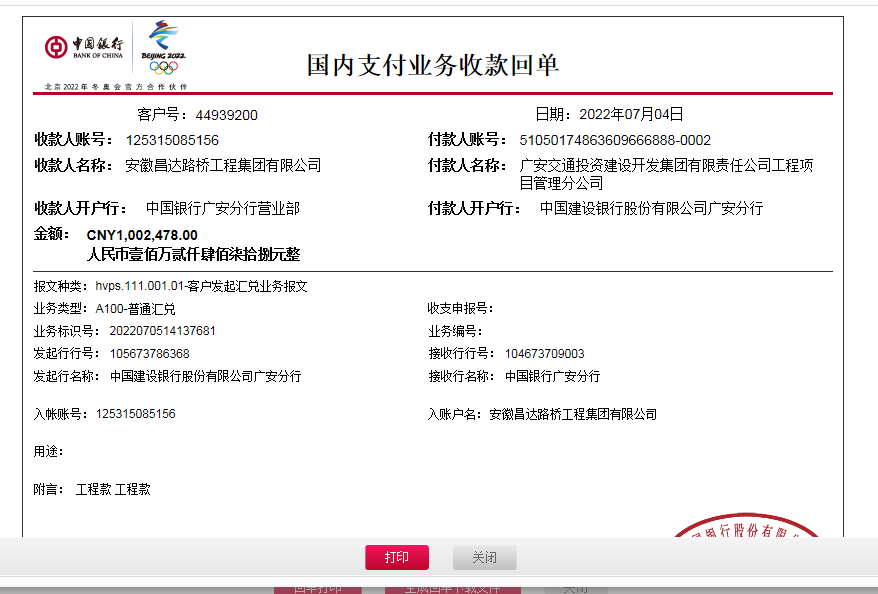The height and width of the screenshot is (594, 878).
Task: Click the Bank of China logo
Action: [x=84, y=47]
